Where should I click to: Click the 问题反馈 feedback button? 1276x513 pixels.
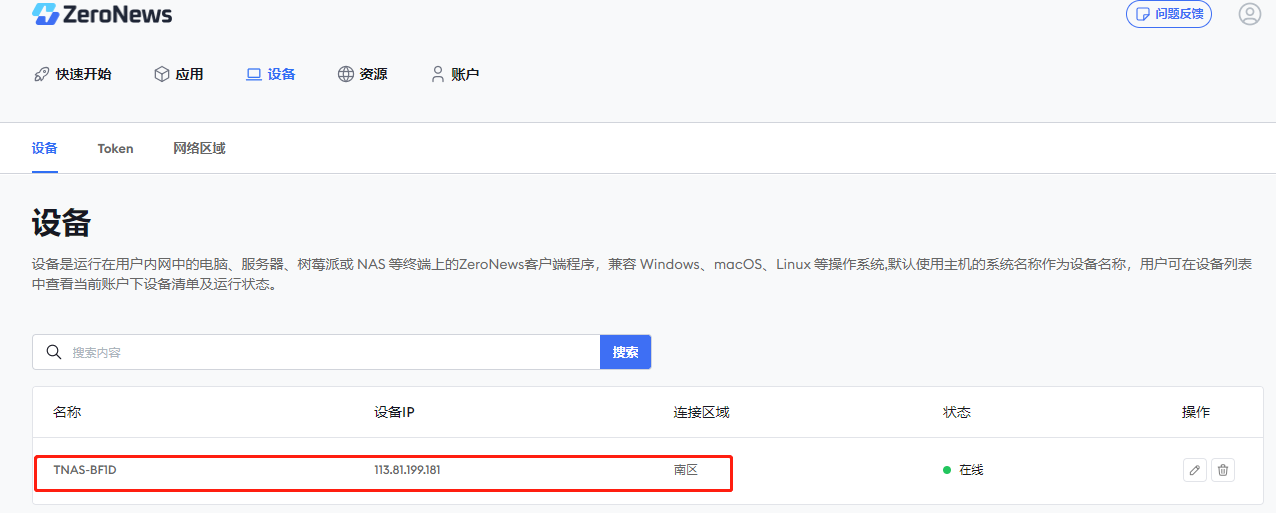click(x=1168, y=14)
